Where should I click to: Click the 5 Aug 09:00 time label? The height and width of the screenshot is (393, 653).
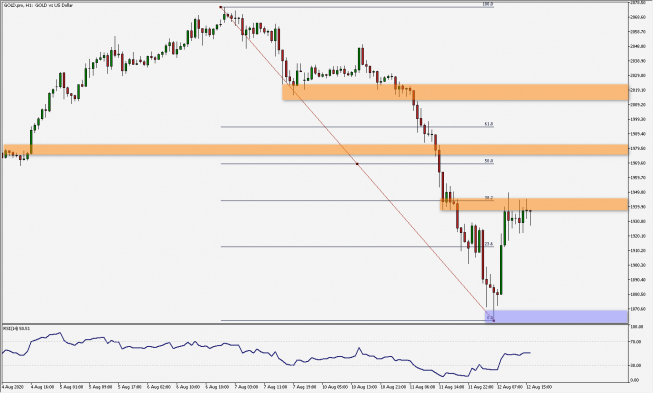click(100, 387)
